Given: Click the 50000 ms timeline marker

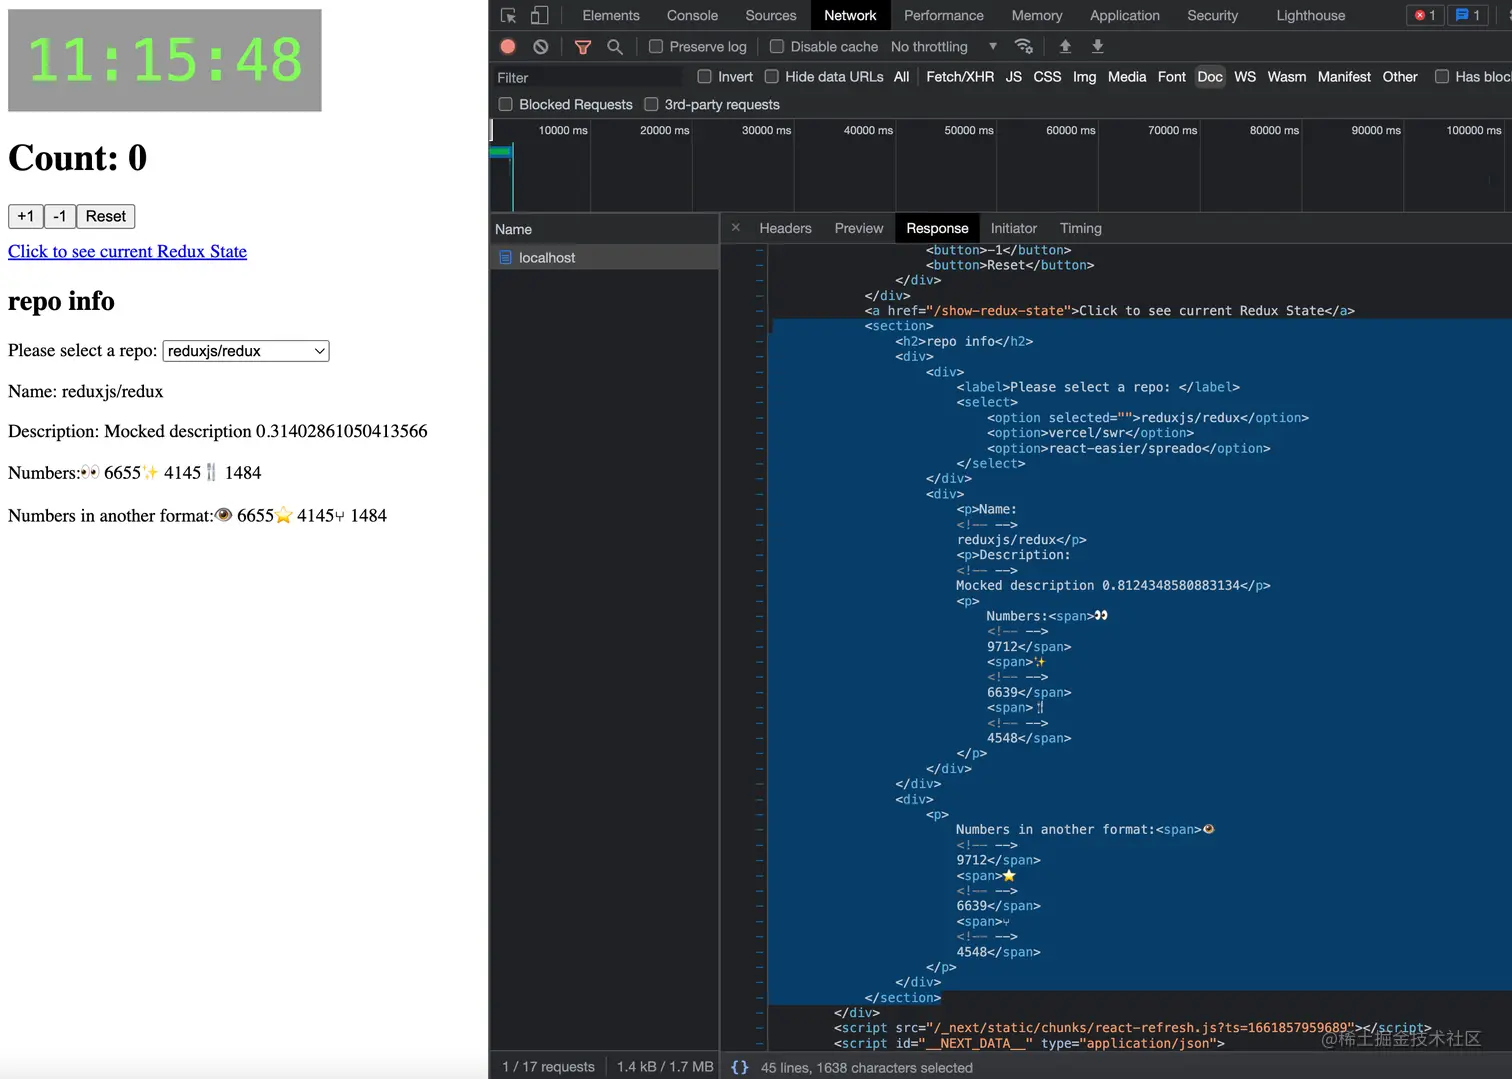Looking at the screenshot, I should 968,130.
